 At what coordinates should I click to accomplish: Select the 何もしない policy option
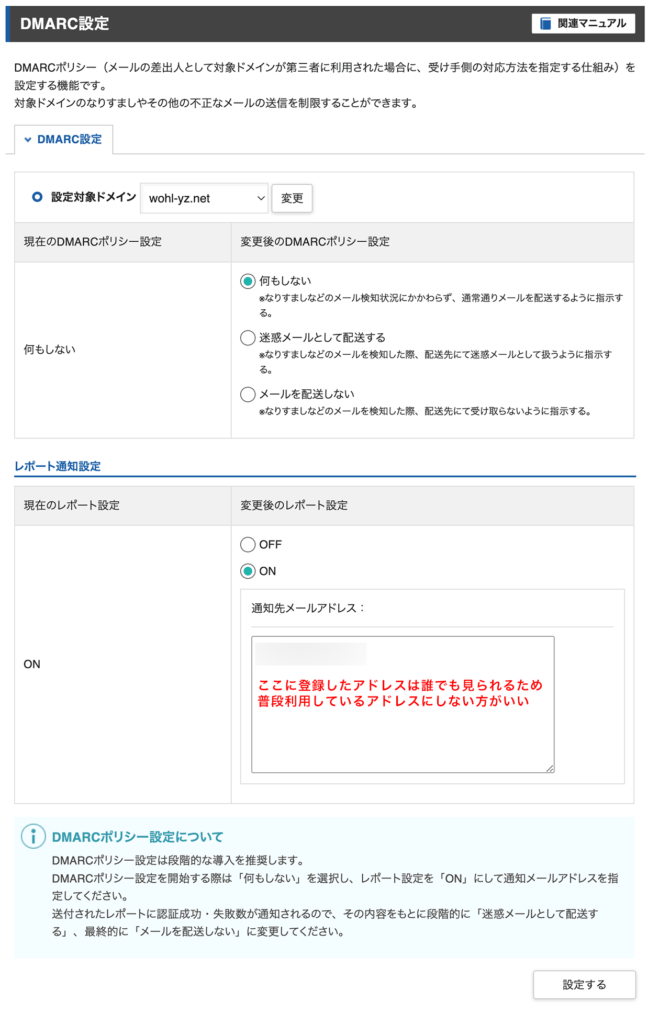tap(248, 282)
